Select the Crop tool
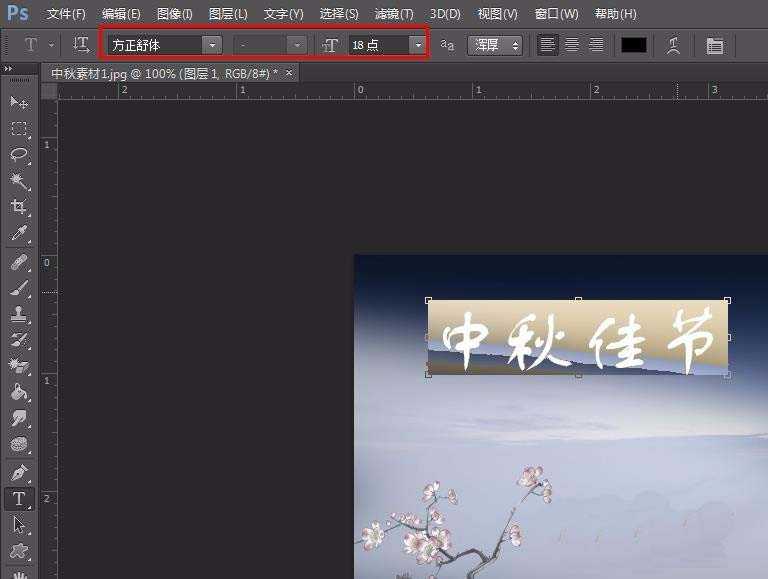Image resolution: width=768 pixels, height=579 pixels. click(19, 207)
